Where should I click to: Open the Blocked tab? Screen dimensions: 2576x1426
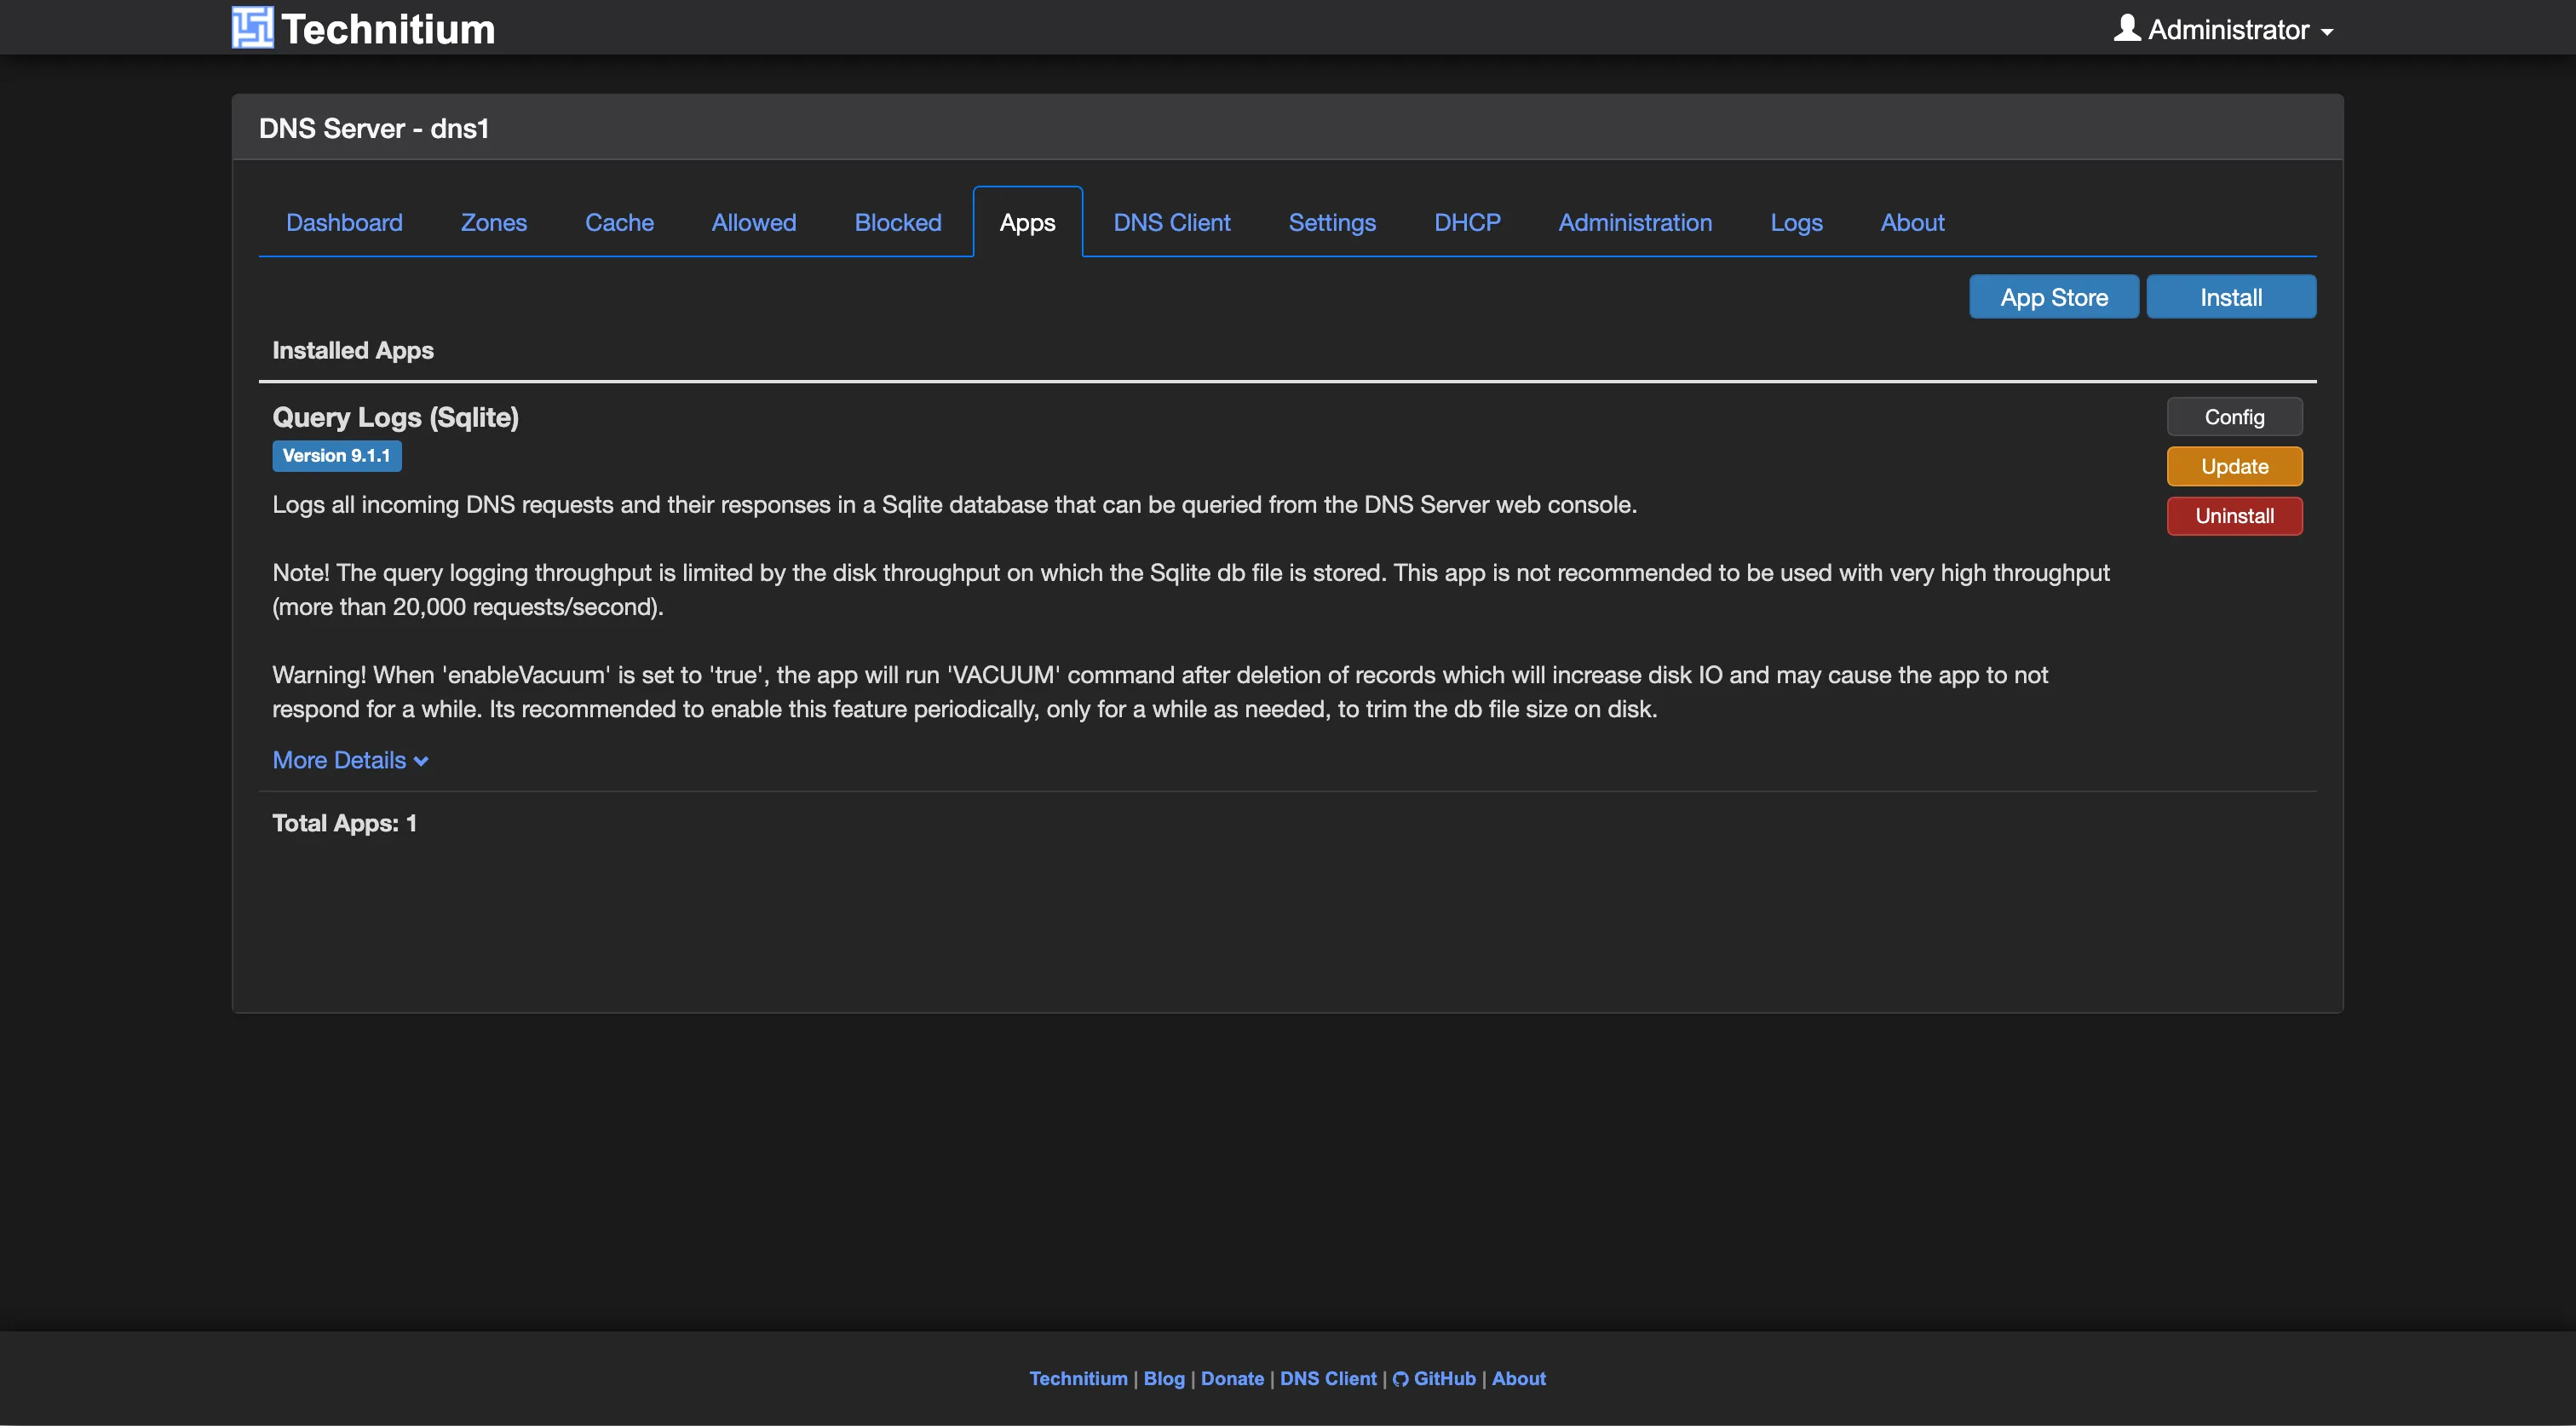[897, 222]
